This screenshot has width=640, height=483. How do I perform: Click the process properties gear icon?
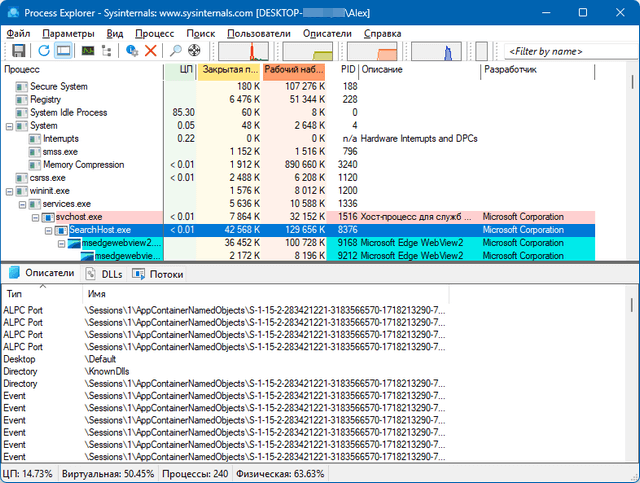[x=132, y=51]
